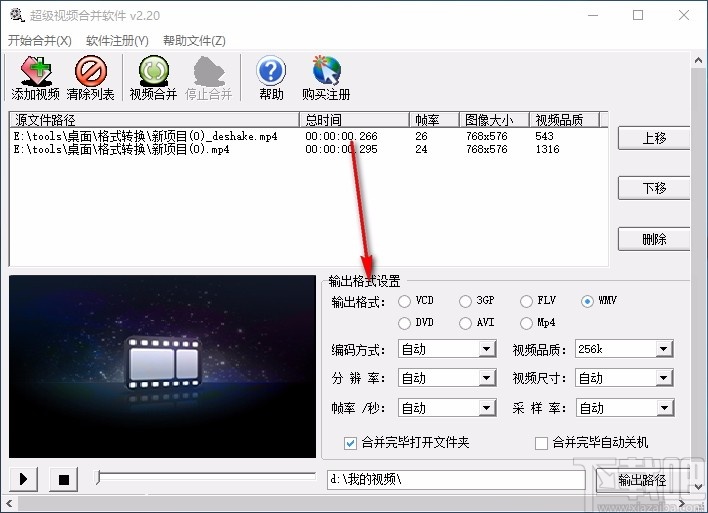Click the 删除 delete button
708x513 pixels.
(654, 239)
